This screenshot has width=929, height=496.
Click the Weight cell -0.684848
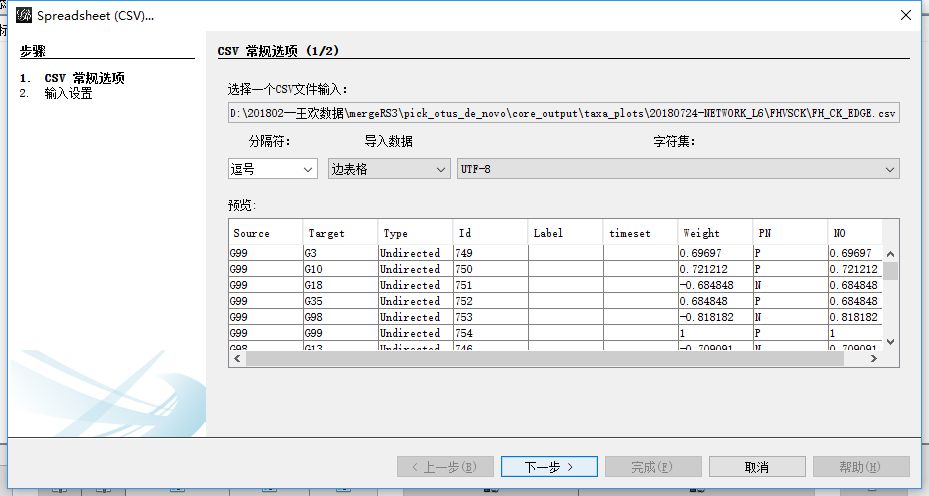coord(716,285)
